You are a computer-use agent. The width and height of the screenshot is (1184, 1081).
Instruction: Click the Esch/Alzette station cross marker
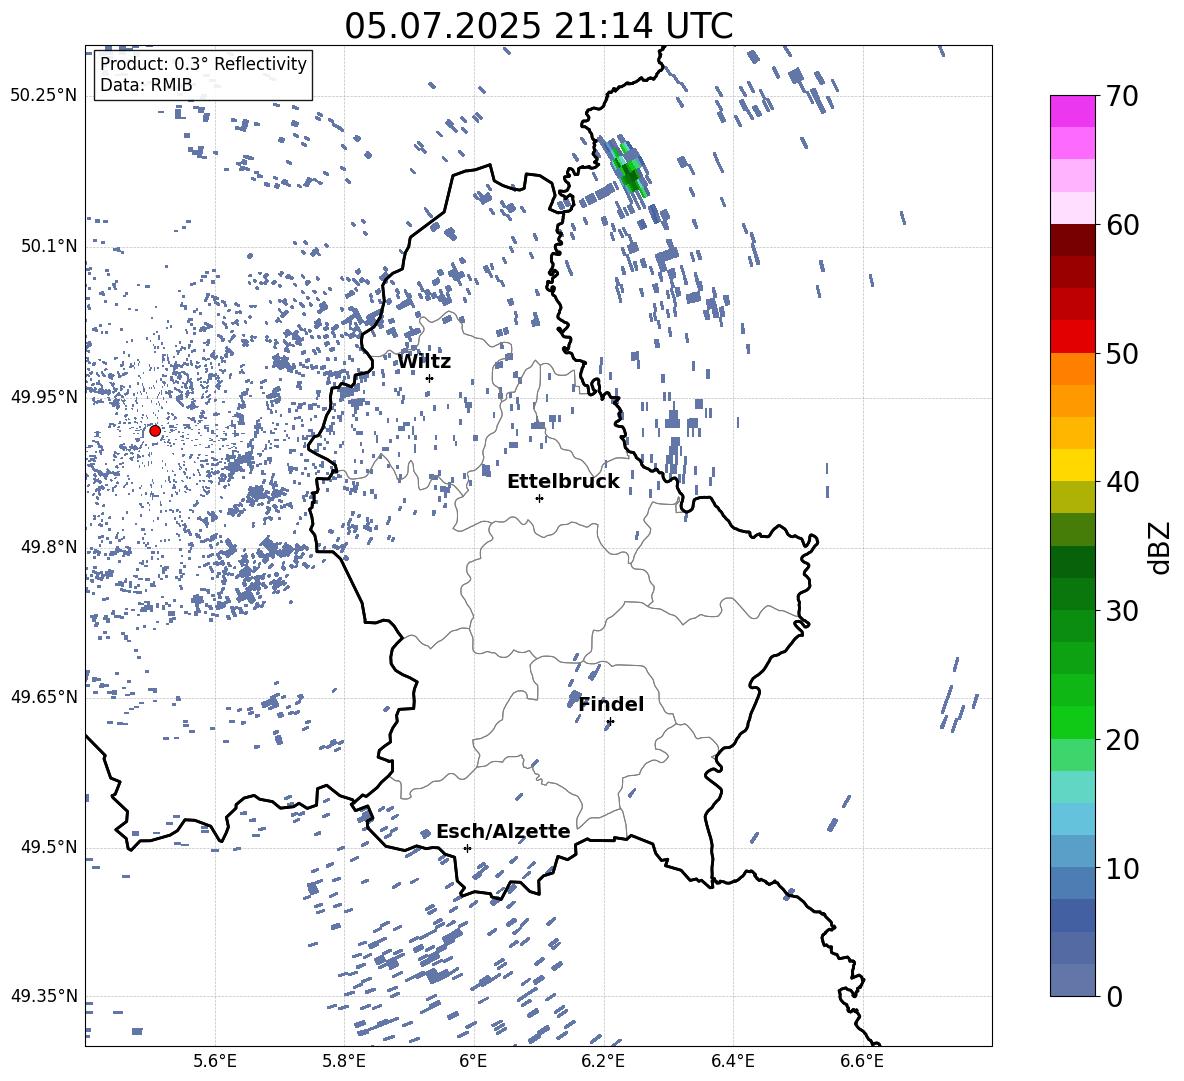[467, 848]
